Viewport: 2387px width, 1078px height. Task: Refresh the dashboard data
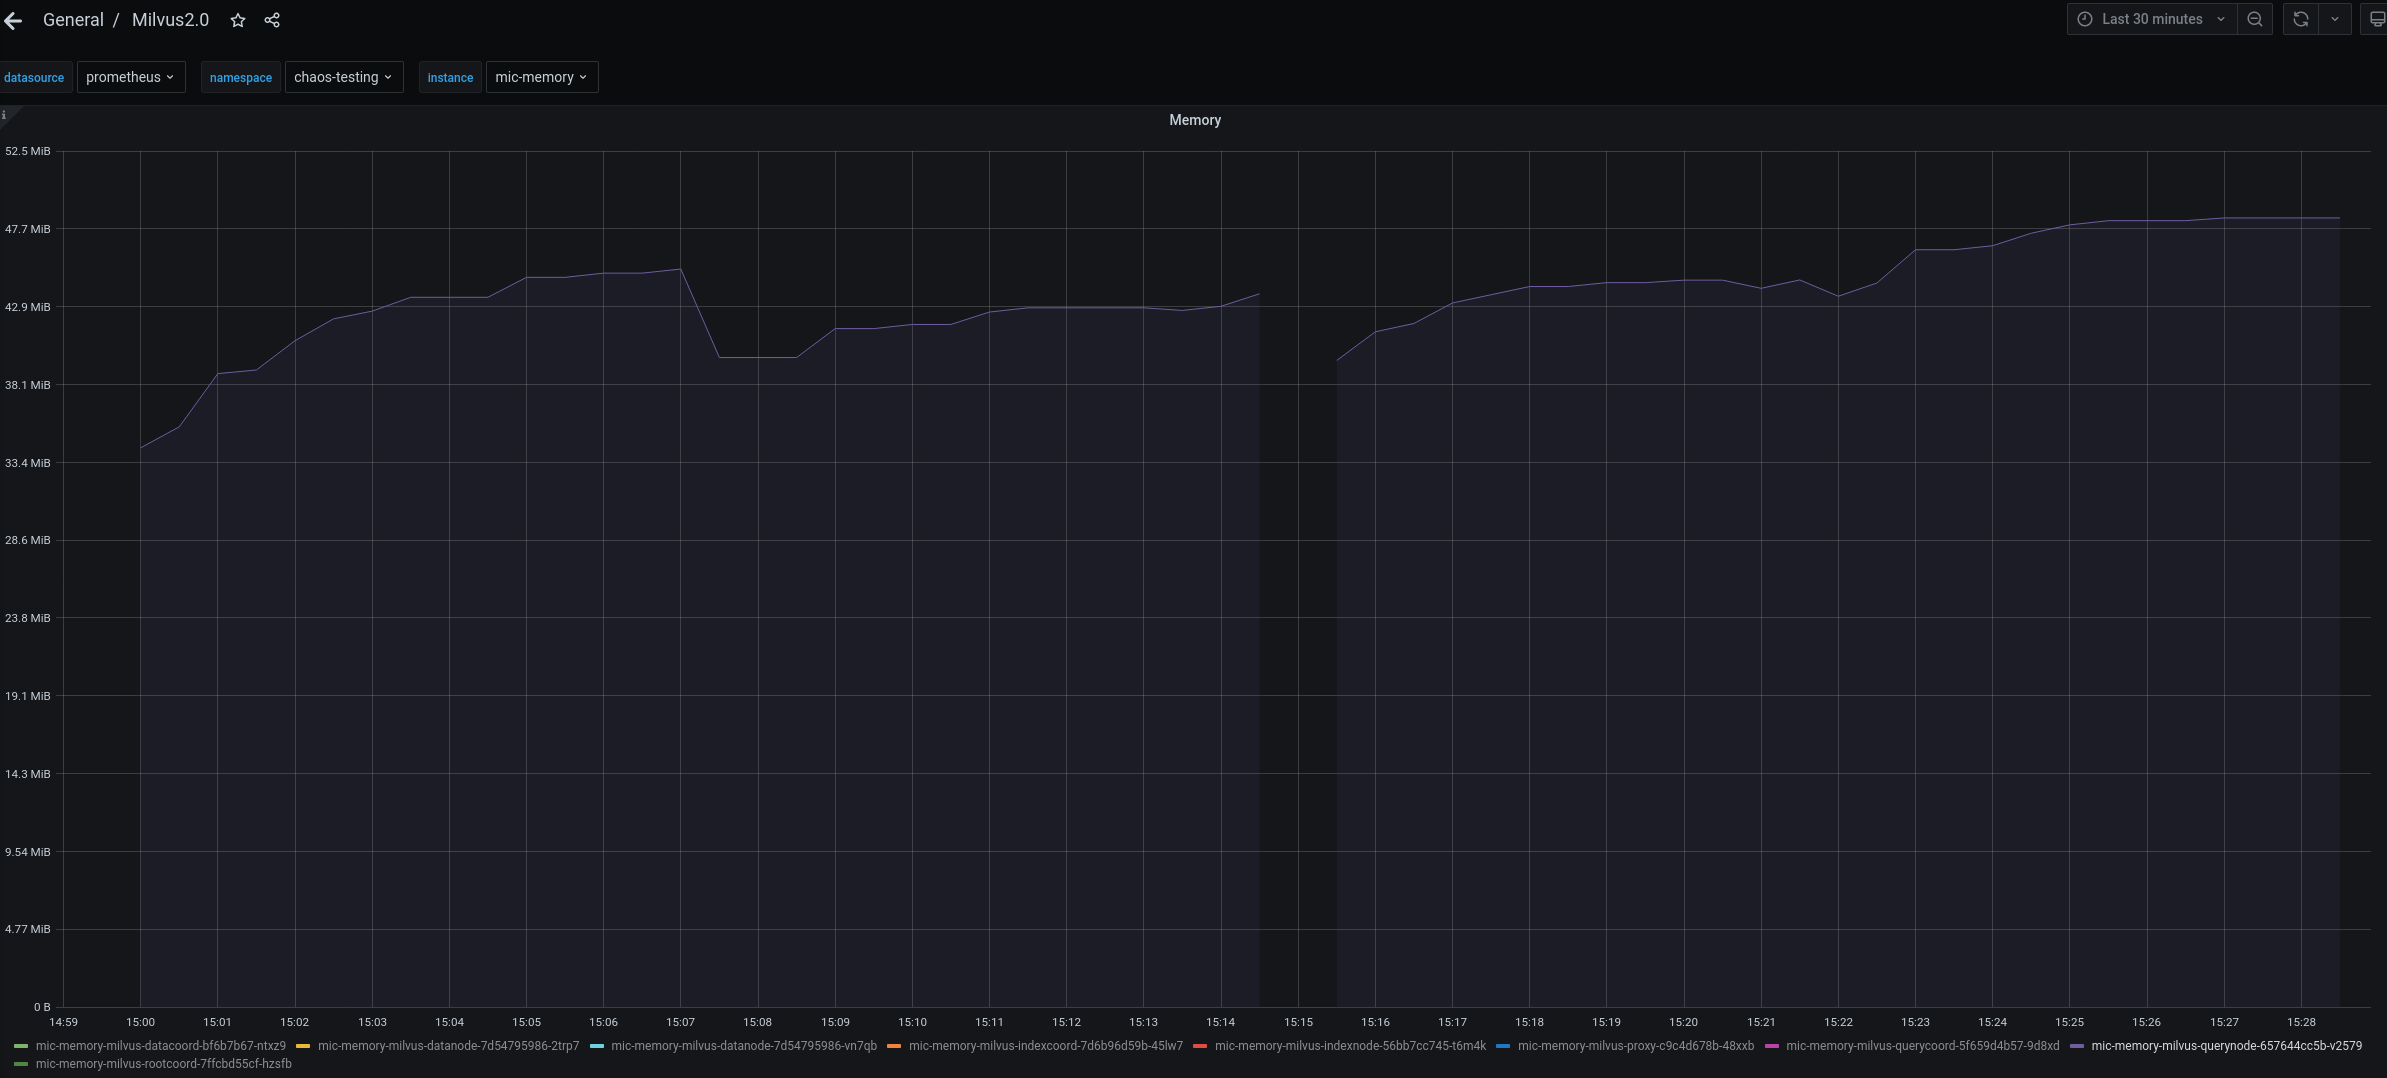[2300, 19]
